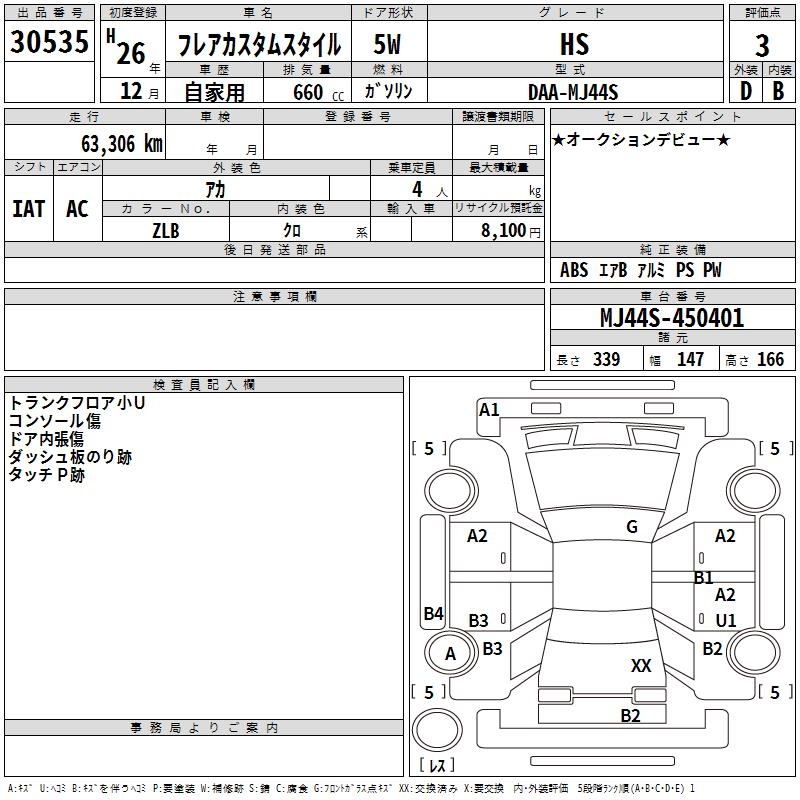This screenshot has width=800, height=800.
Task: Select the exterior color アカ
Action: (215, 189)
